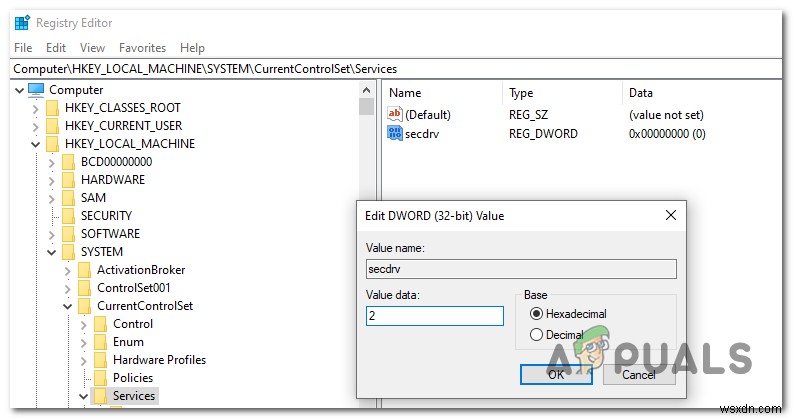Expand the SAM key
The image size is (793, 419).
52,198
